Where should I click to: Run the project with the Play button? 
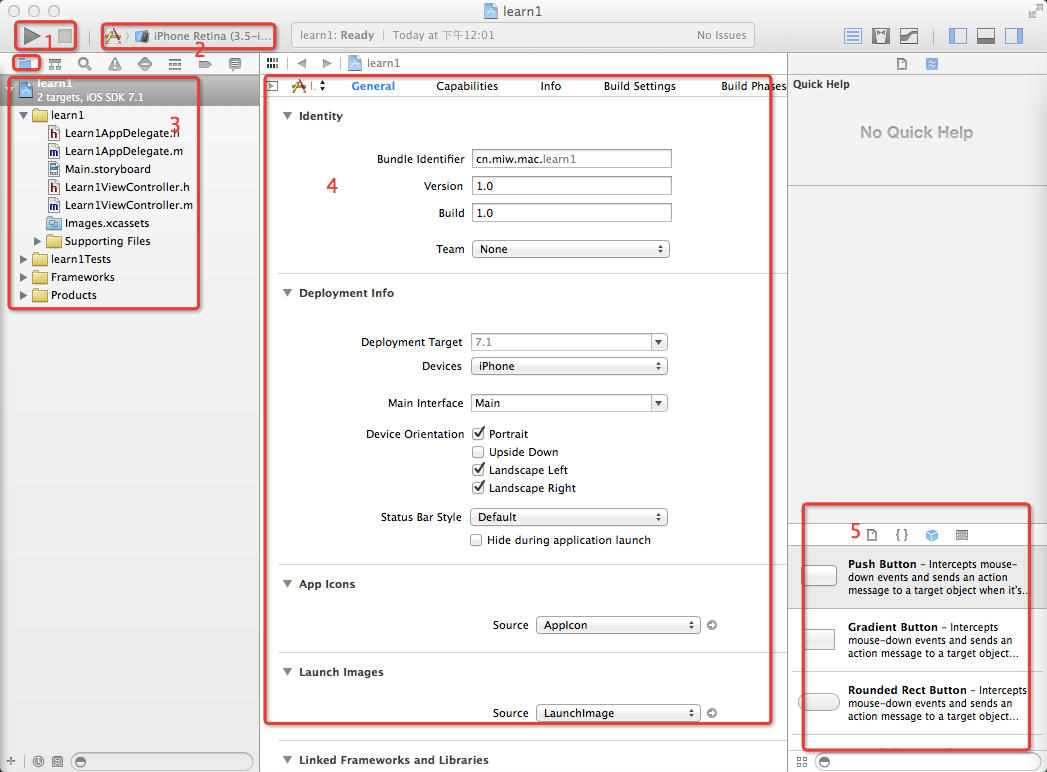(31, 35)
